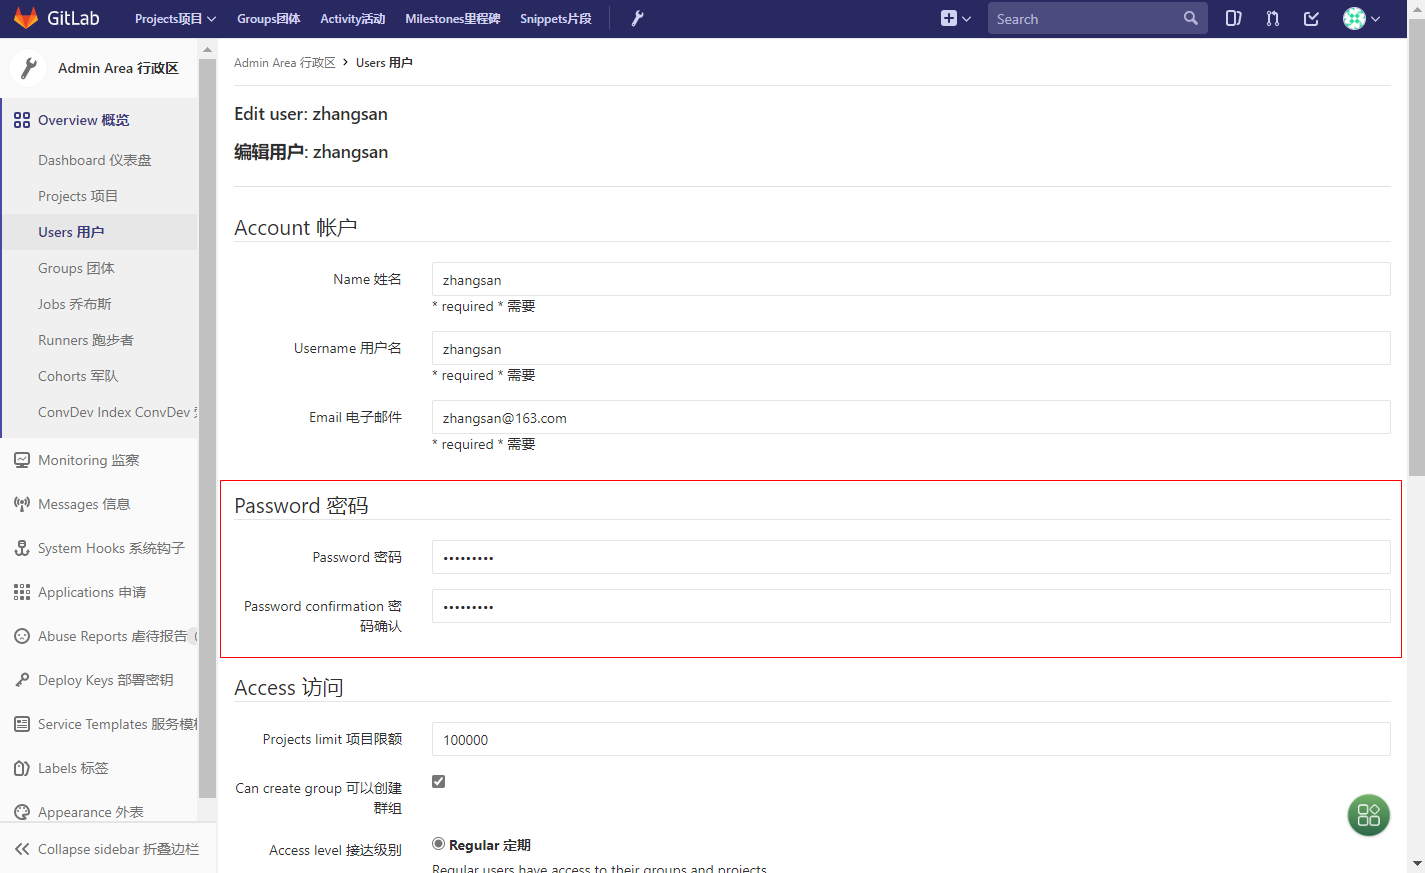Click the new item plus icon
1425x873 pixels.
pos(949,18)
